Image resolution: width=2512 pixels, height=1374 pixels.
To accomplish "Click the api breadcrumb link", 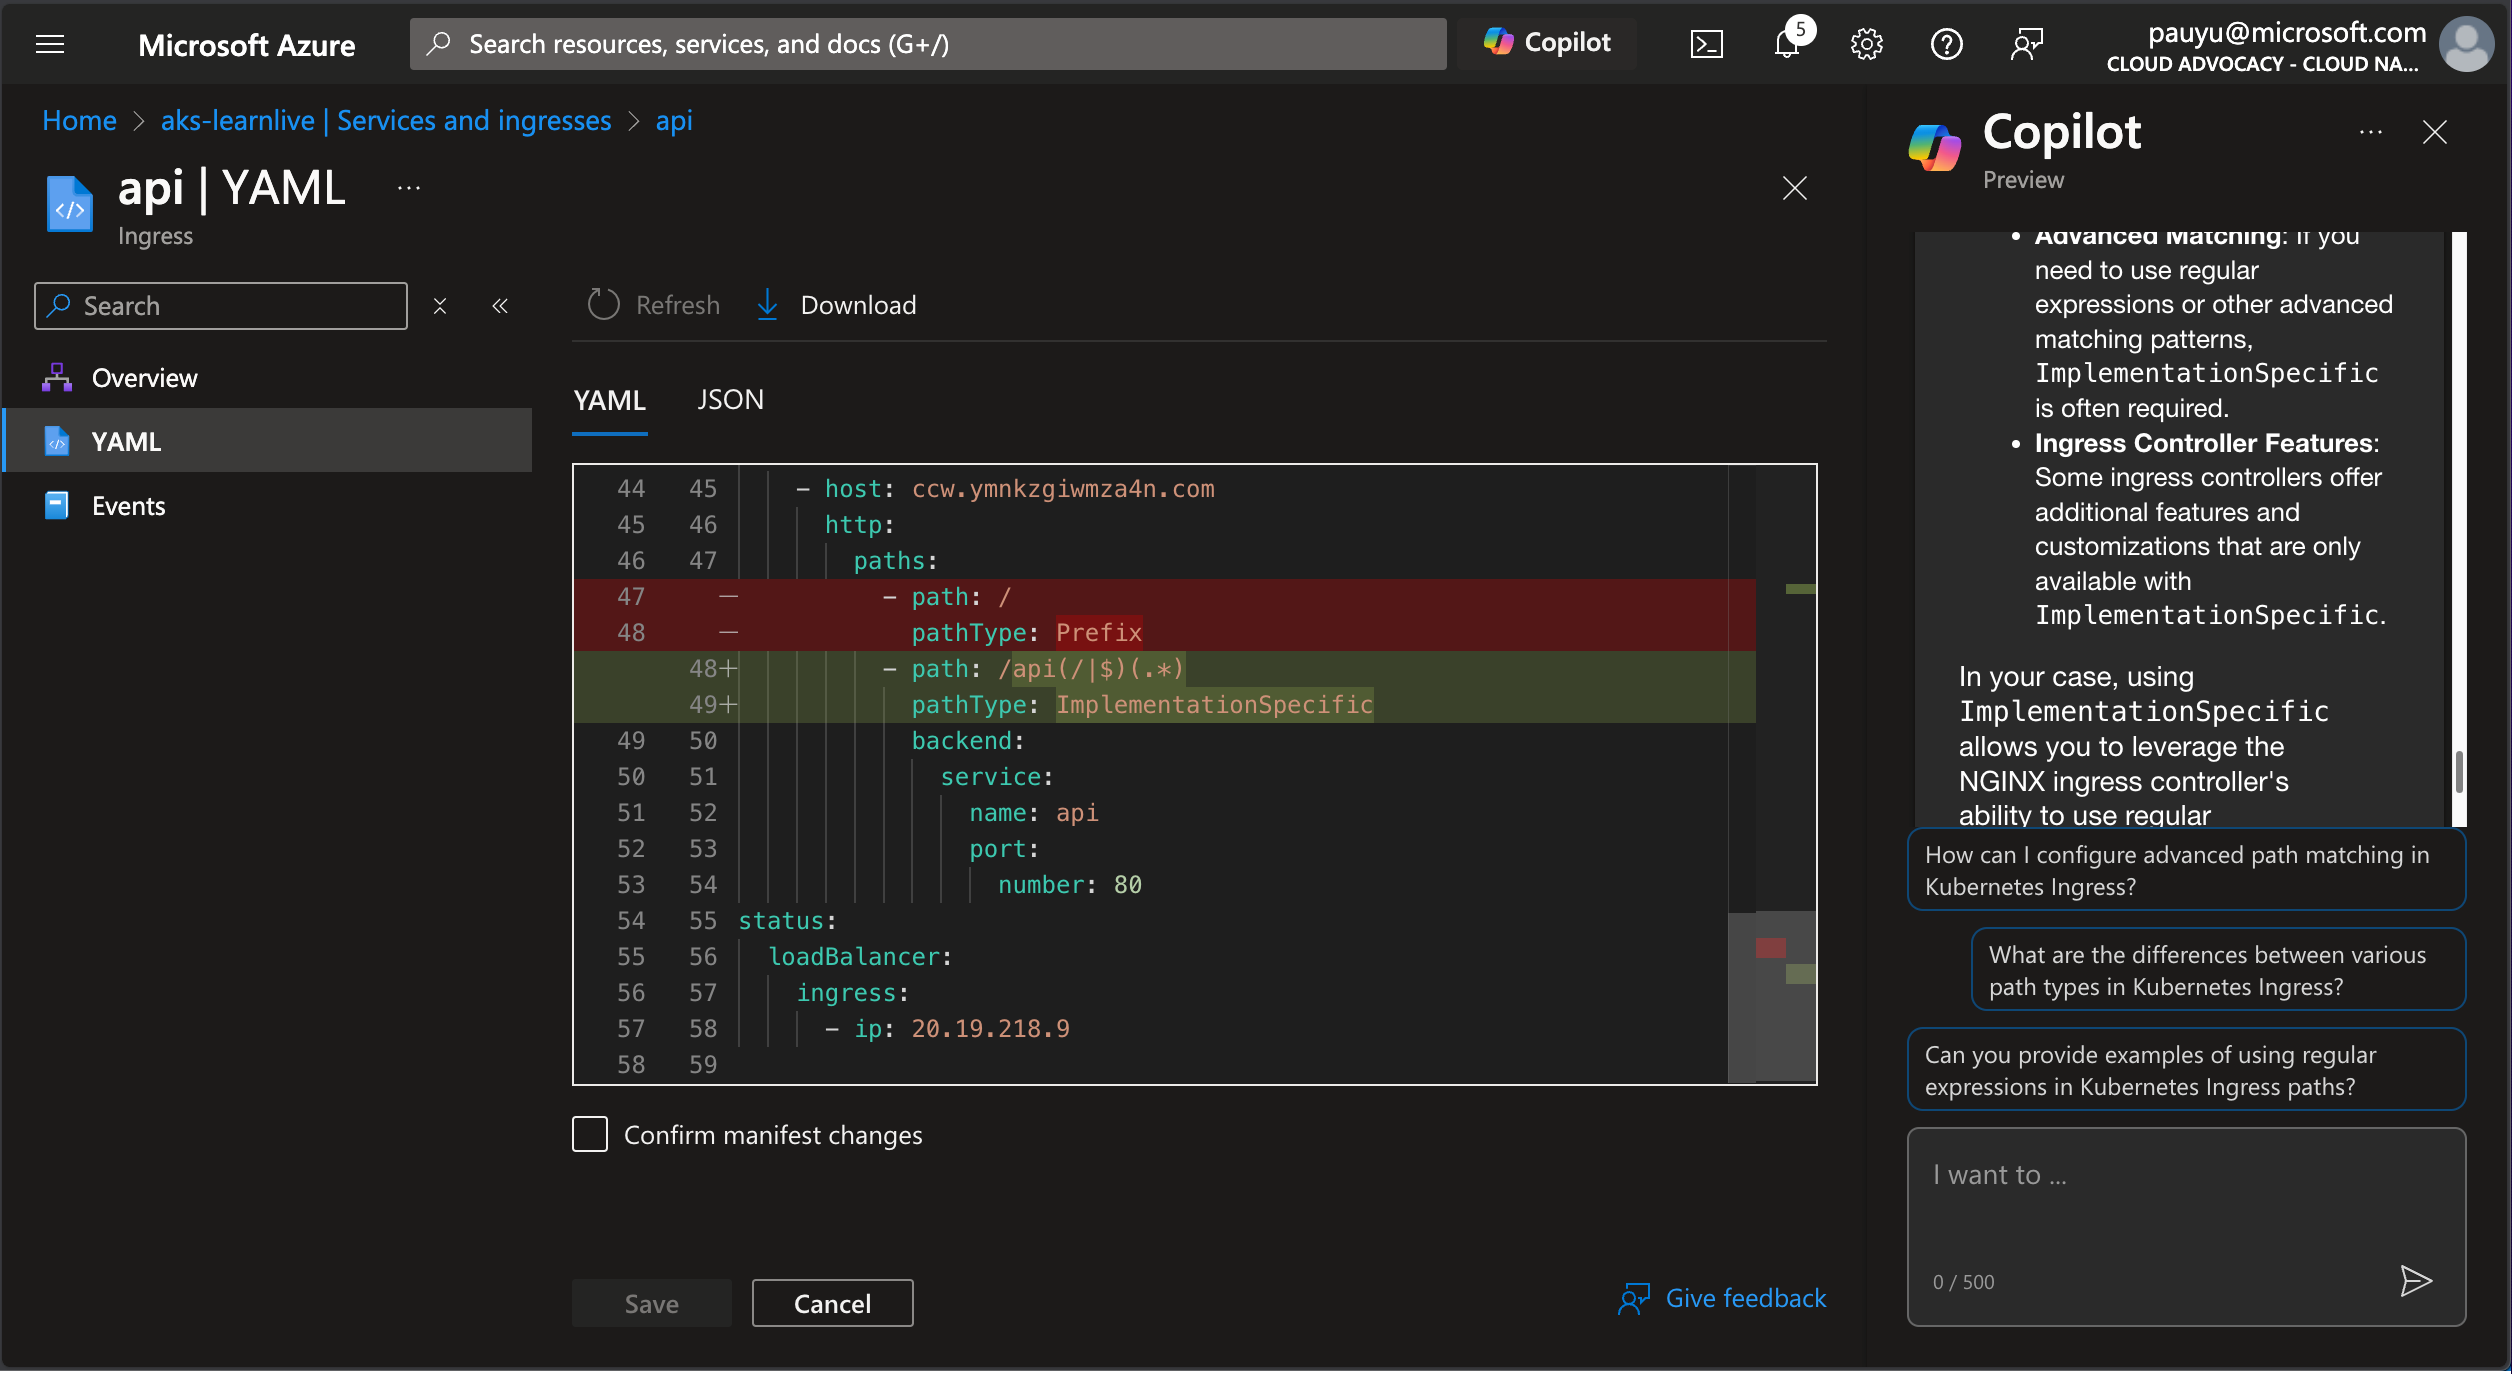I will tap(674, 121).
